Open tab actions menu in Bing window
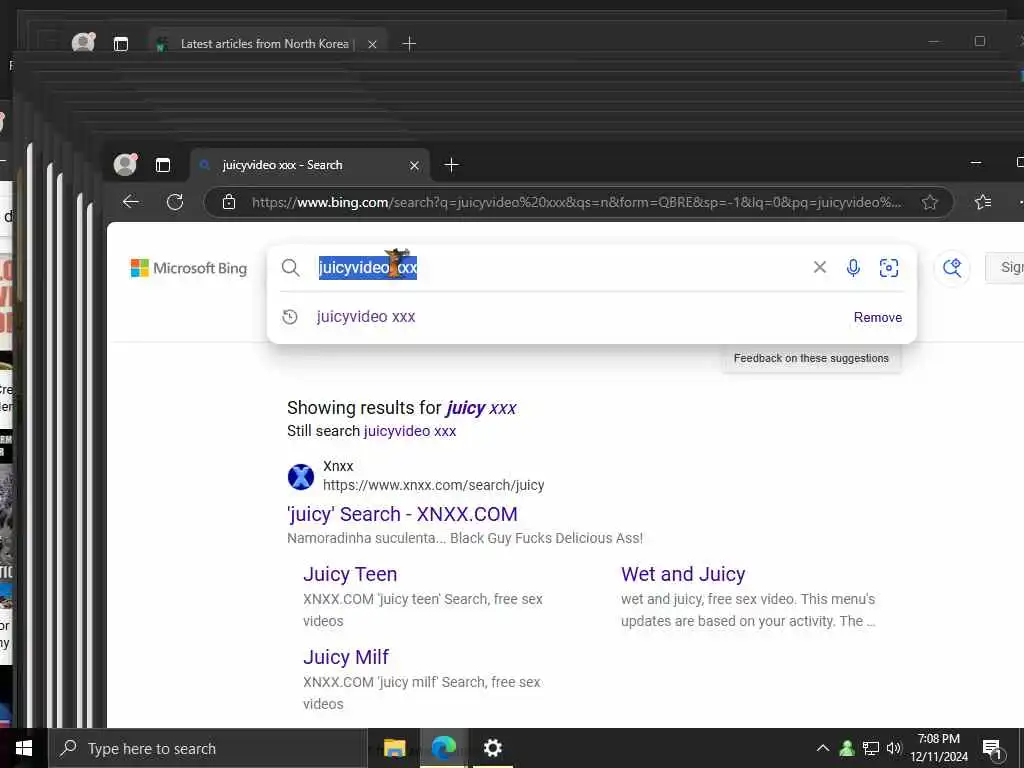 pyautogui.click(x=163, y=165)
